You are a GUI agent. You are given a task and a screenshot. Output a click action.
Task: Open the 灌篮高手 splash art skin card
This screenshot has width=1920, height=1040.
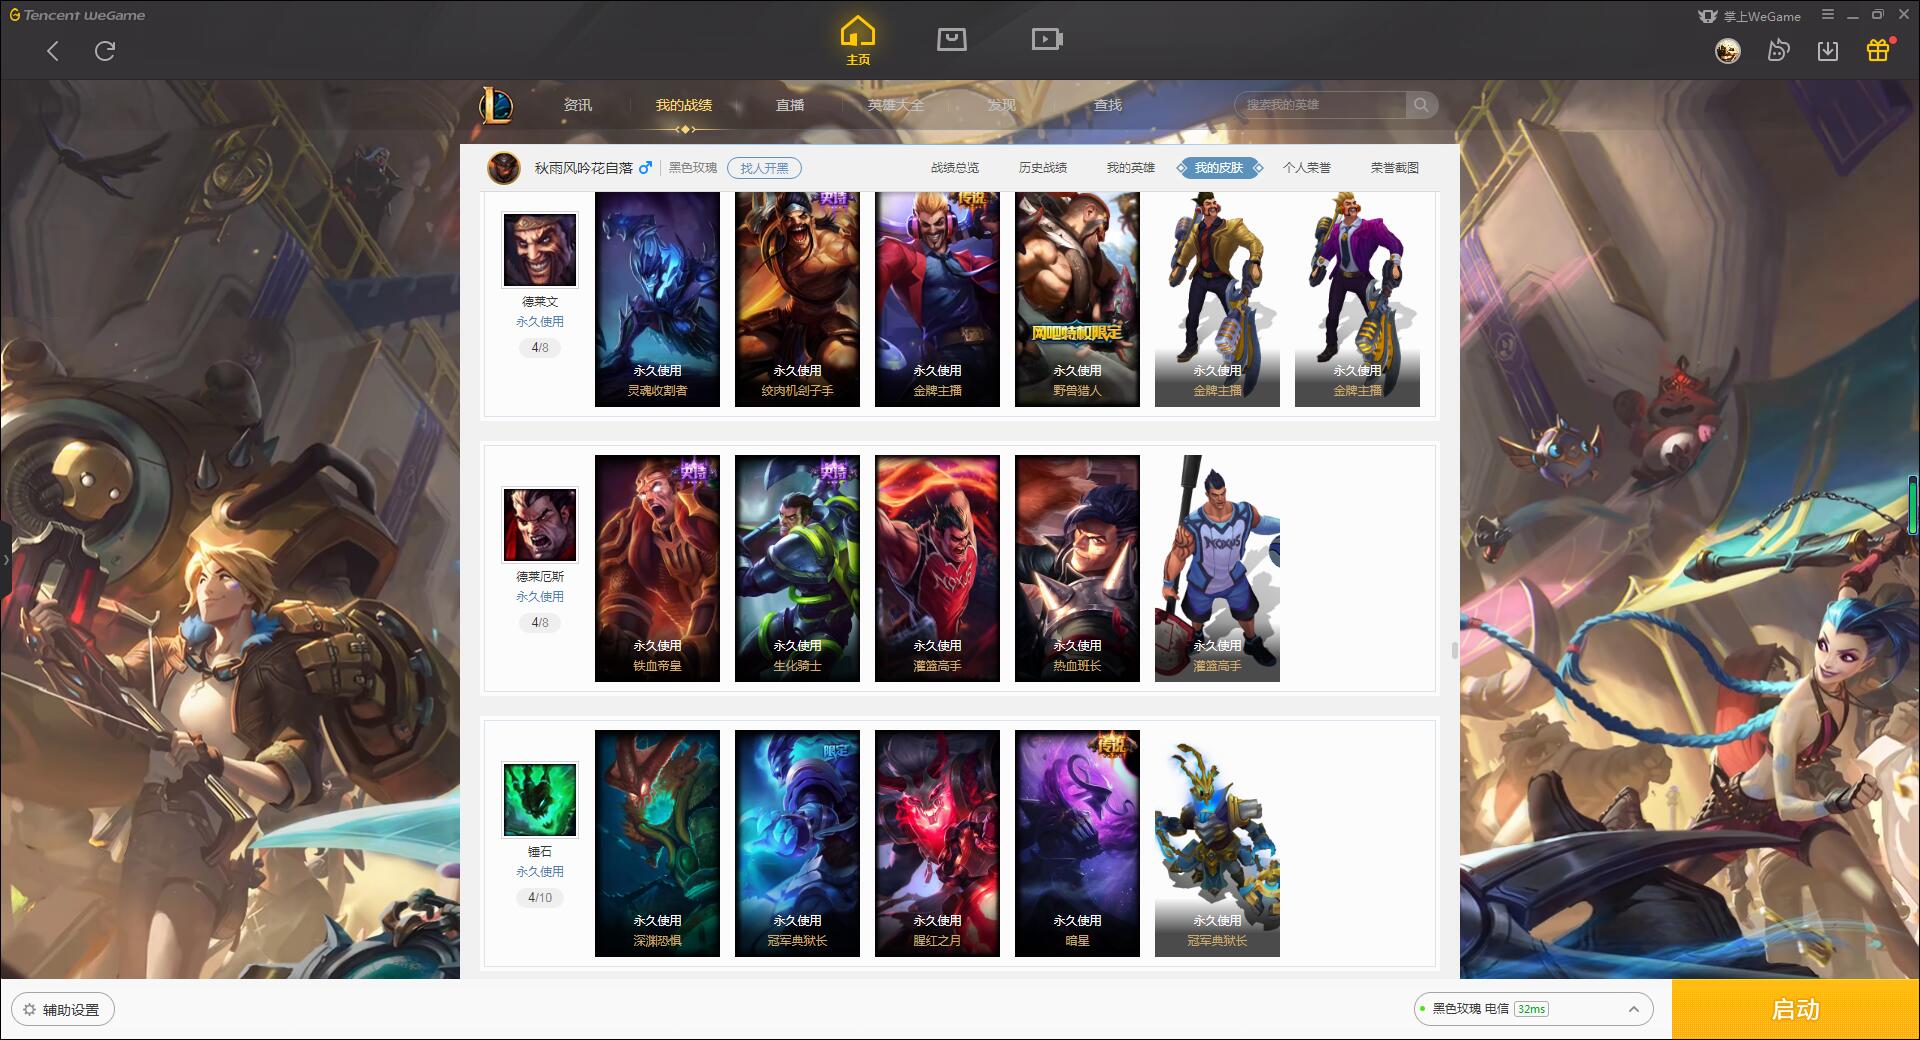coord(937,568)
